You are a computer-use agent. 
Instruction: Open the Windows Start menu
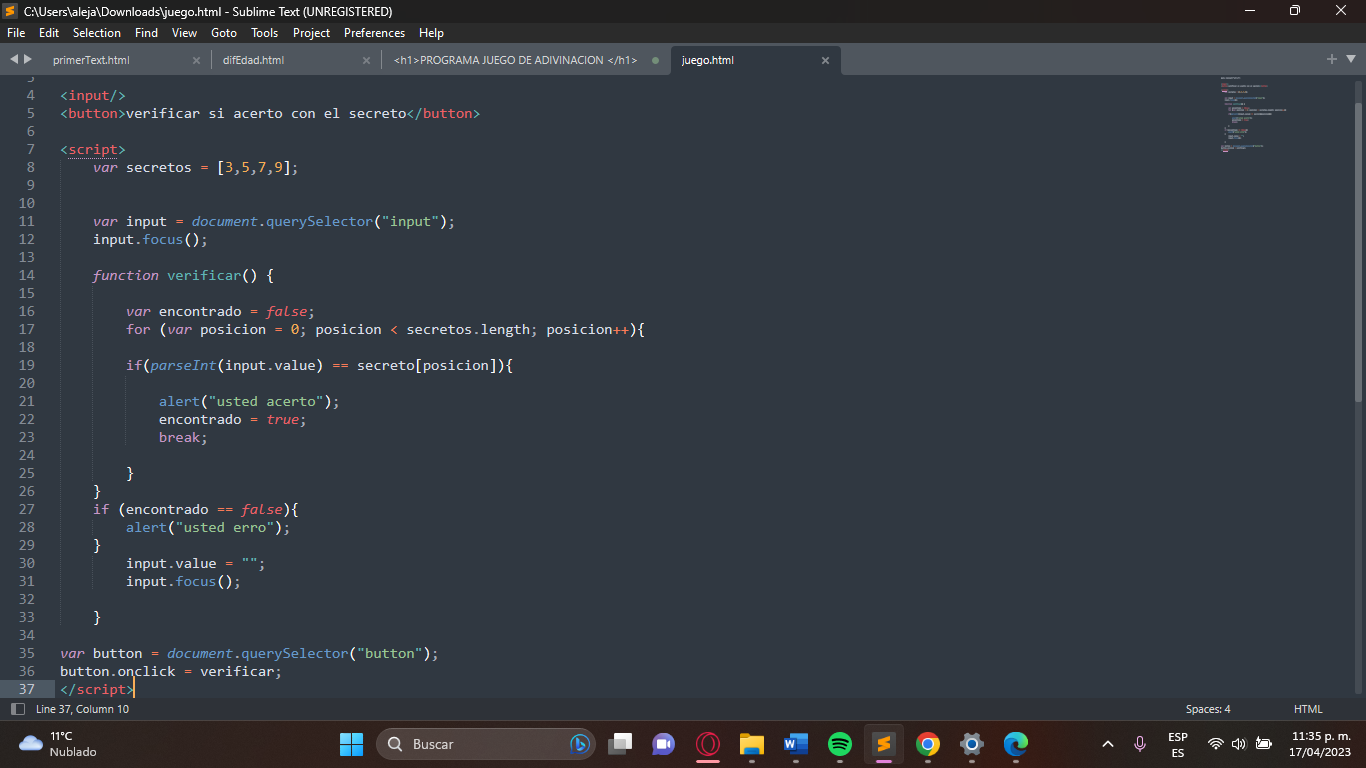pyautogui.click(x=352, y=744)
